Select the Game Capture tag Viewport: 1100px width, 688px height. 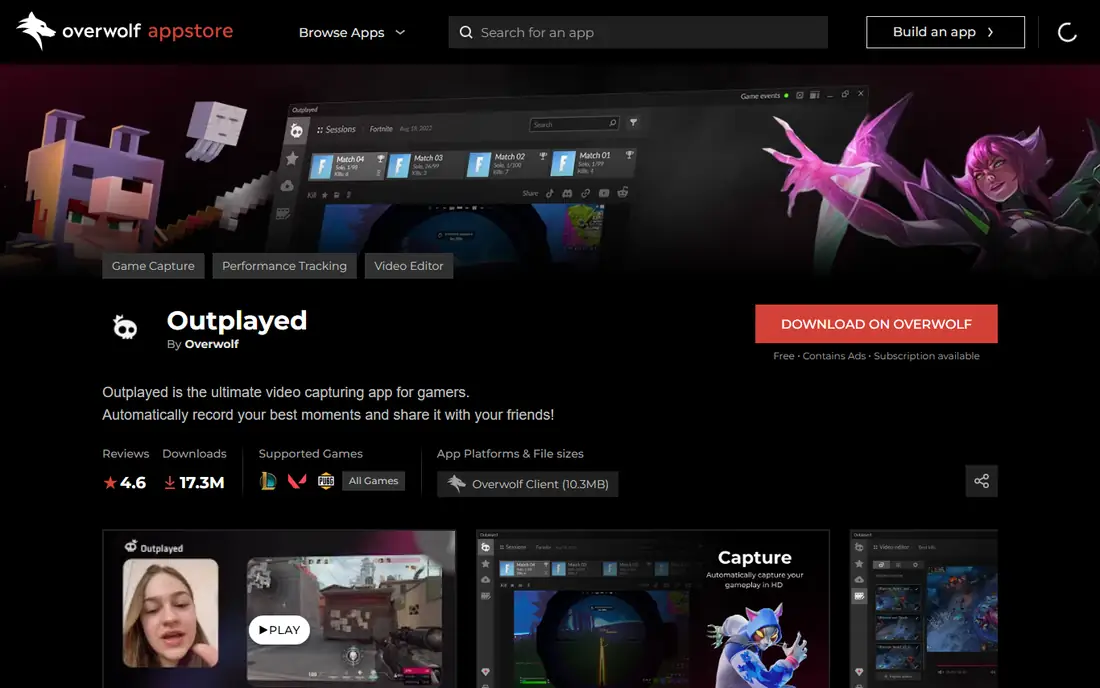click(x=153, y=266)
